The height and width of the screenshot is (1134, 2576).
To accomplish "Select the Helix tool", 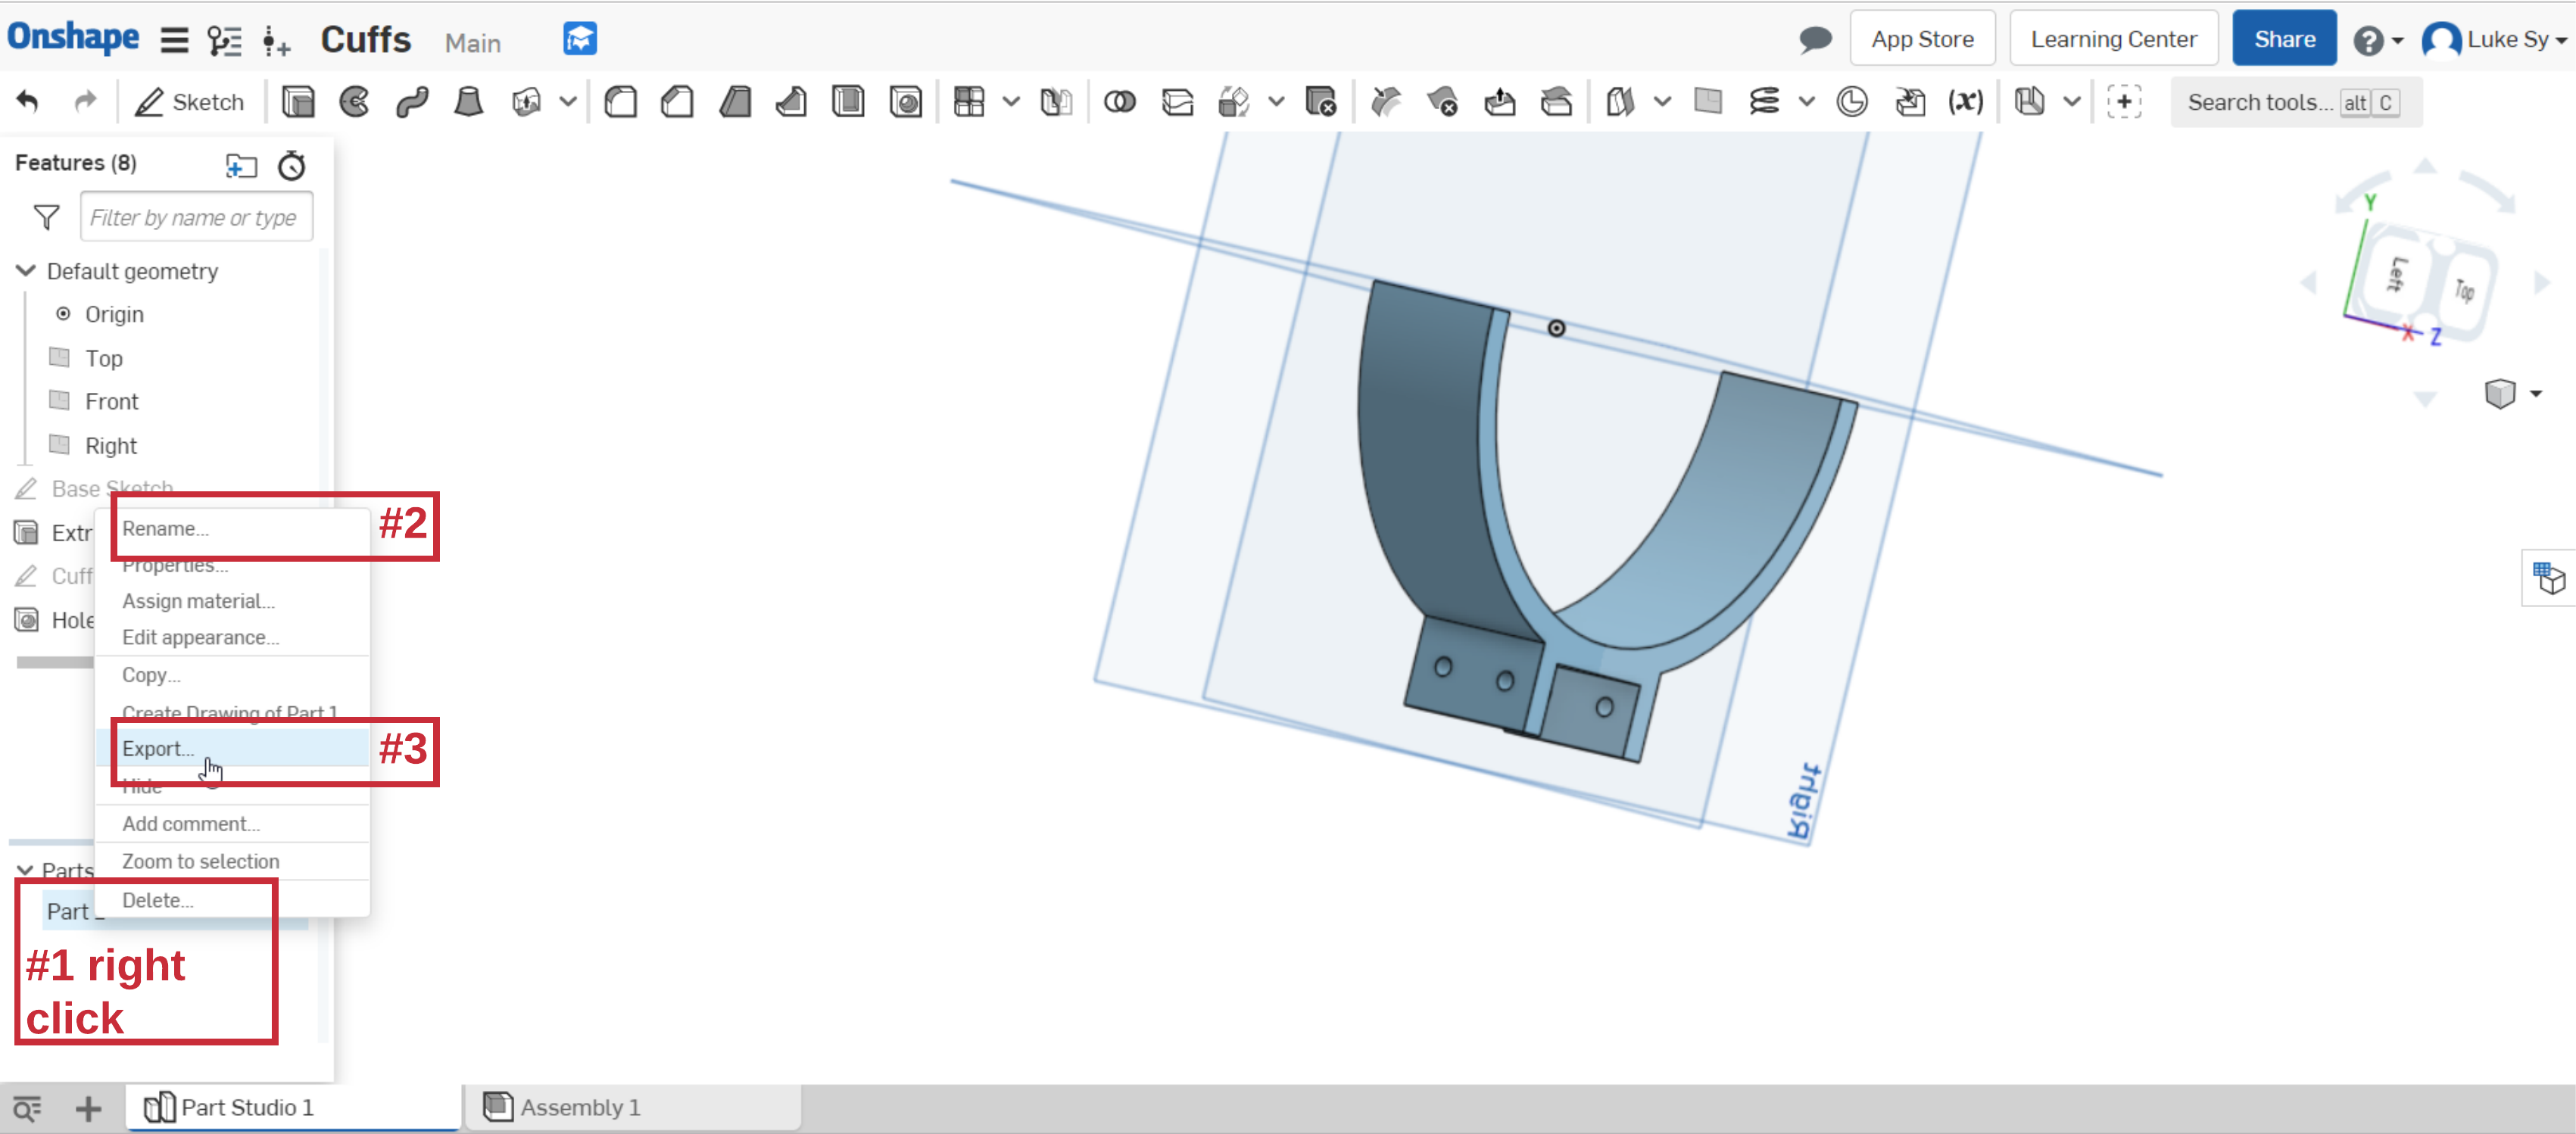I will (1764, 102).
